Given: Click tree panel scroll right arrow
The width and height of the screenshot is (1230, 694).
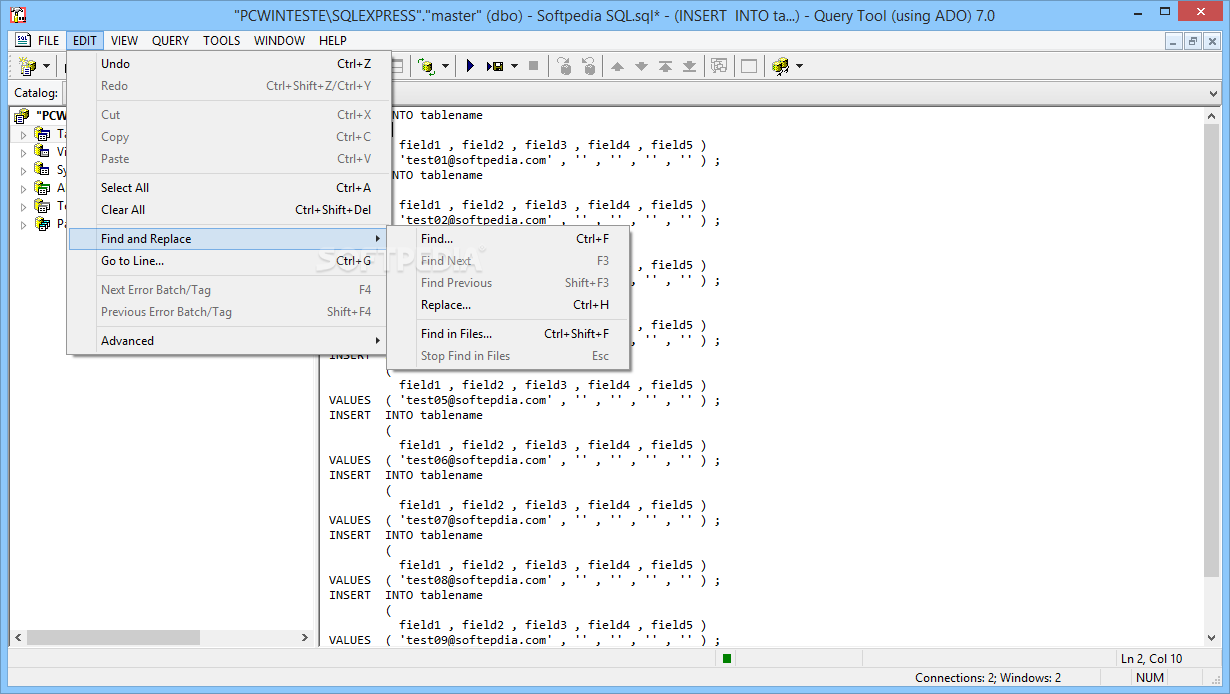Looking at the screenshot, I should click(x=304, y=638).
